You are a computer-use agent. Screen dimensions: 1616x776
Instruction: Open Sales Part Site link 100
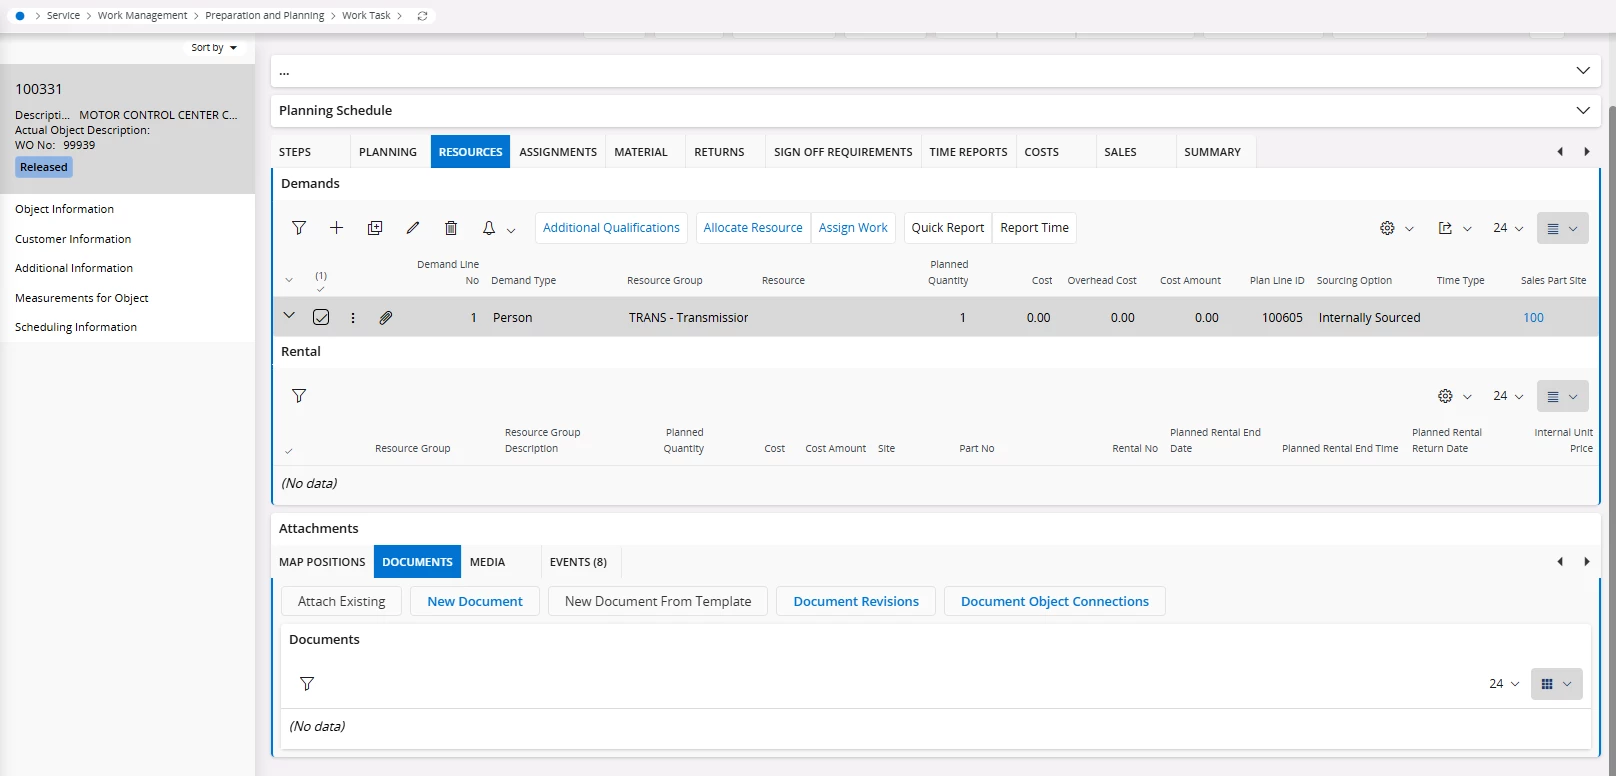pos(1533,318)
